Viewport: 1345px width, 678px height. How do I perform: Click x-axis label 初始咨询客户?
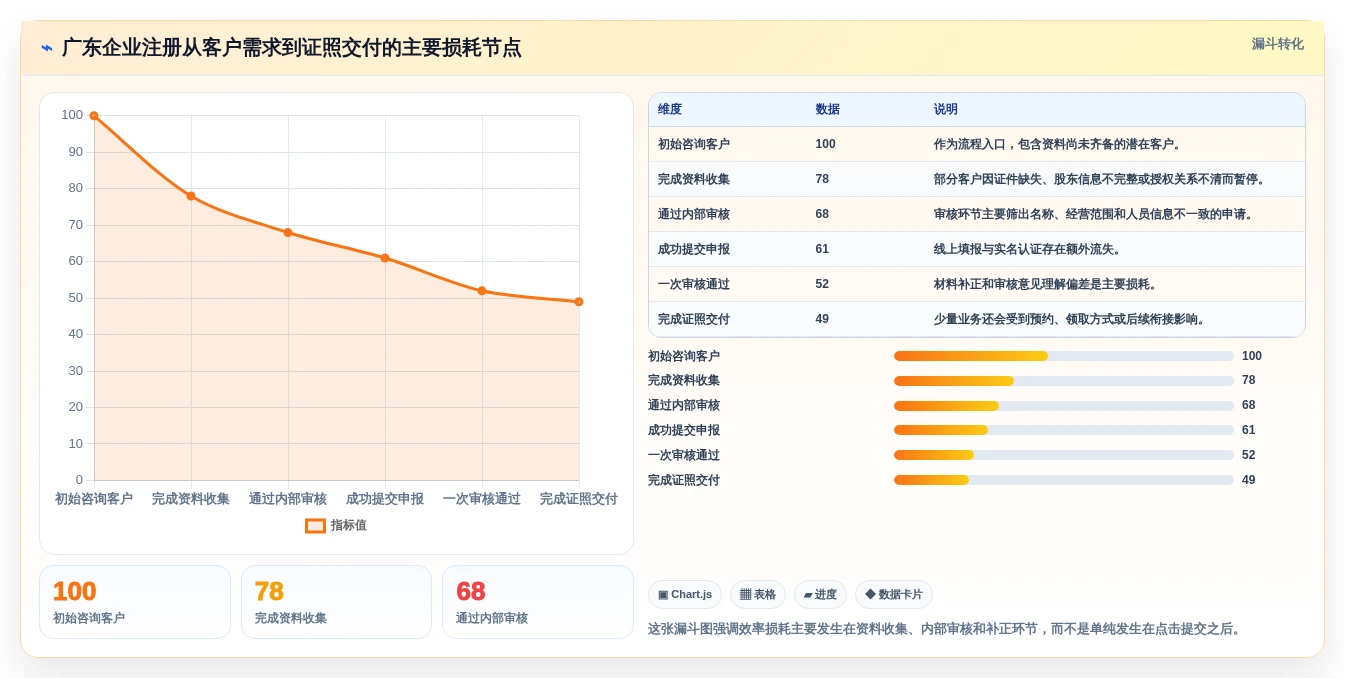94,499
